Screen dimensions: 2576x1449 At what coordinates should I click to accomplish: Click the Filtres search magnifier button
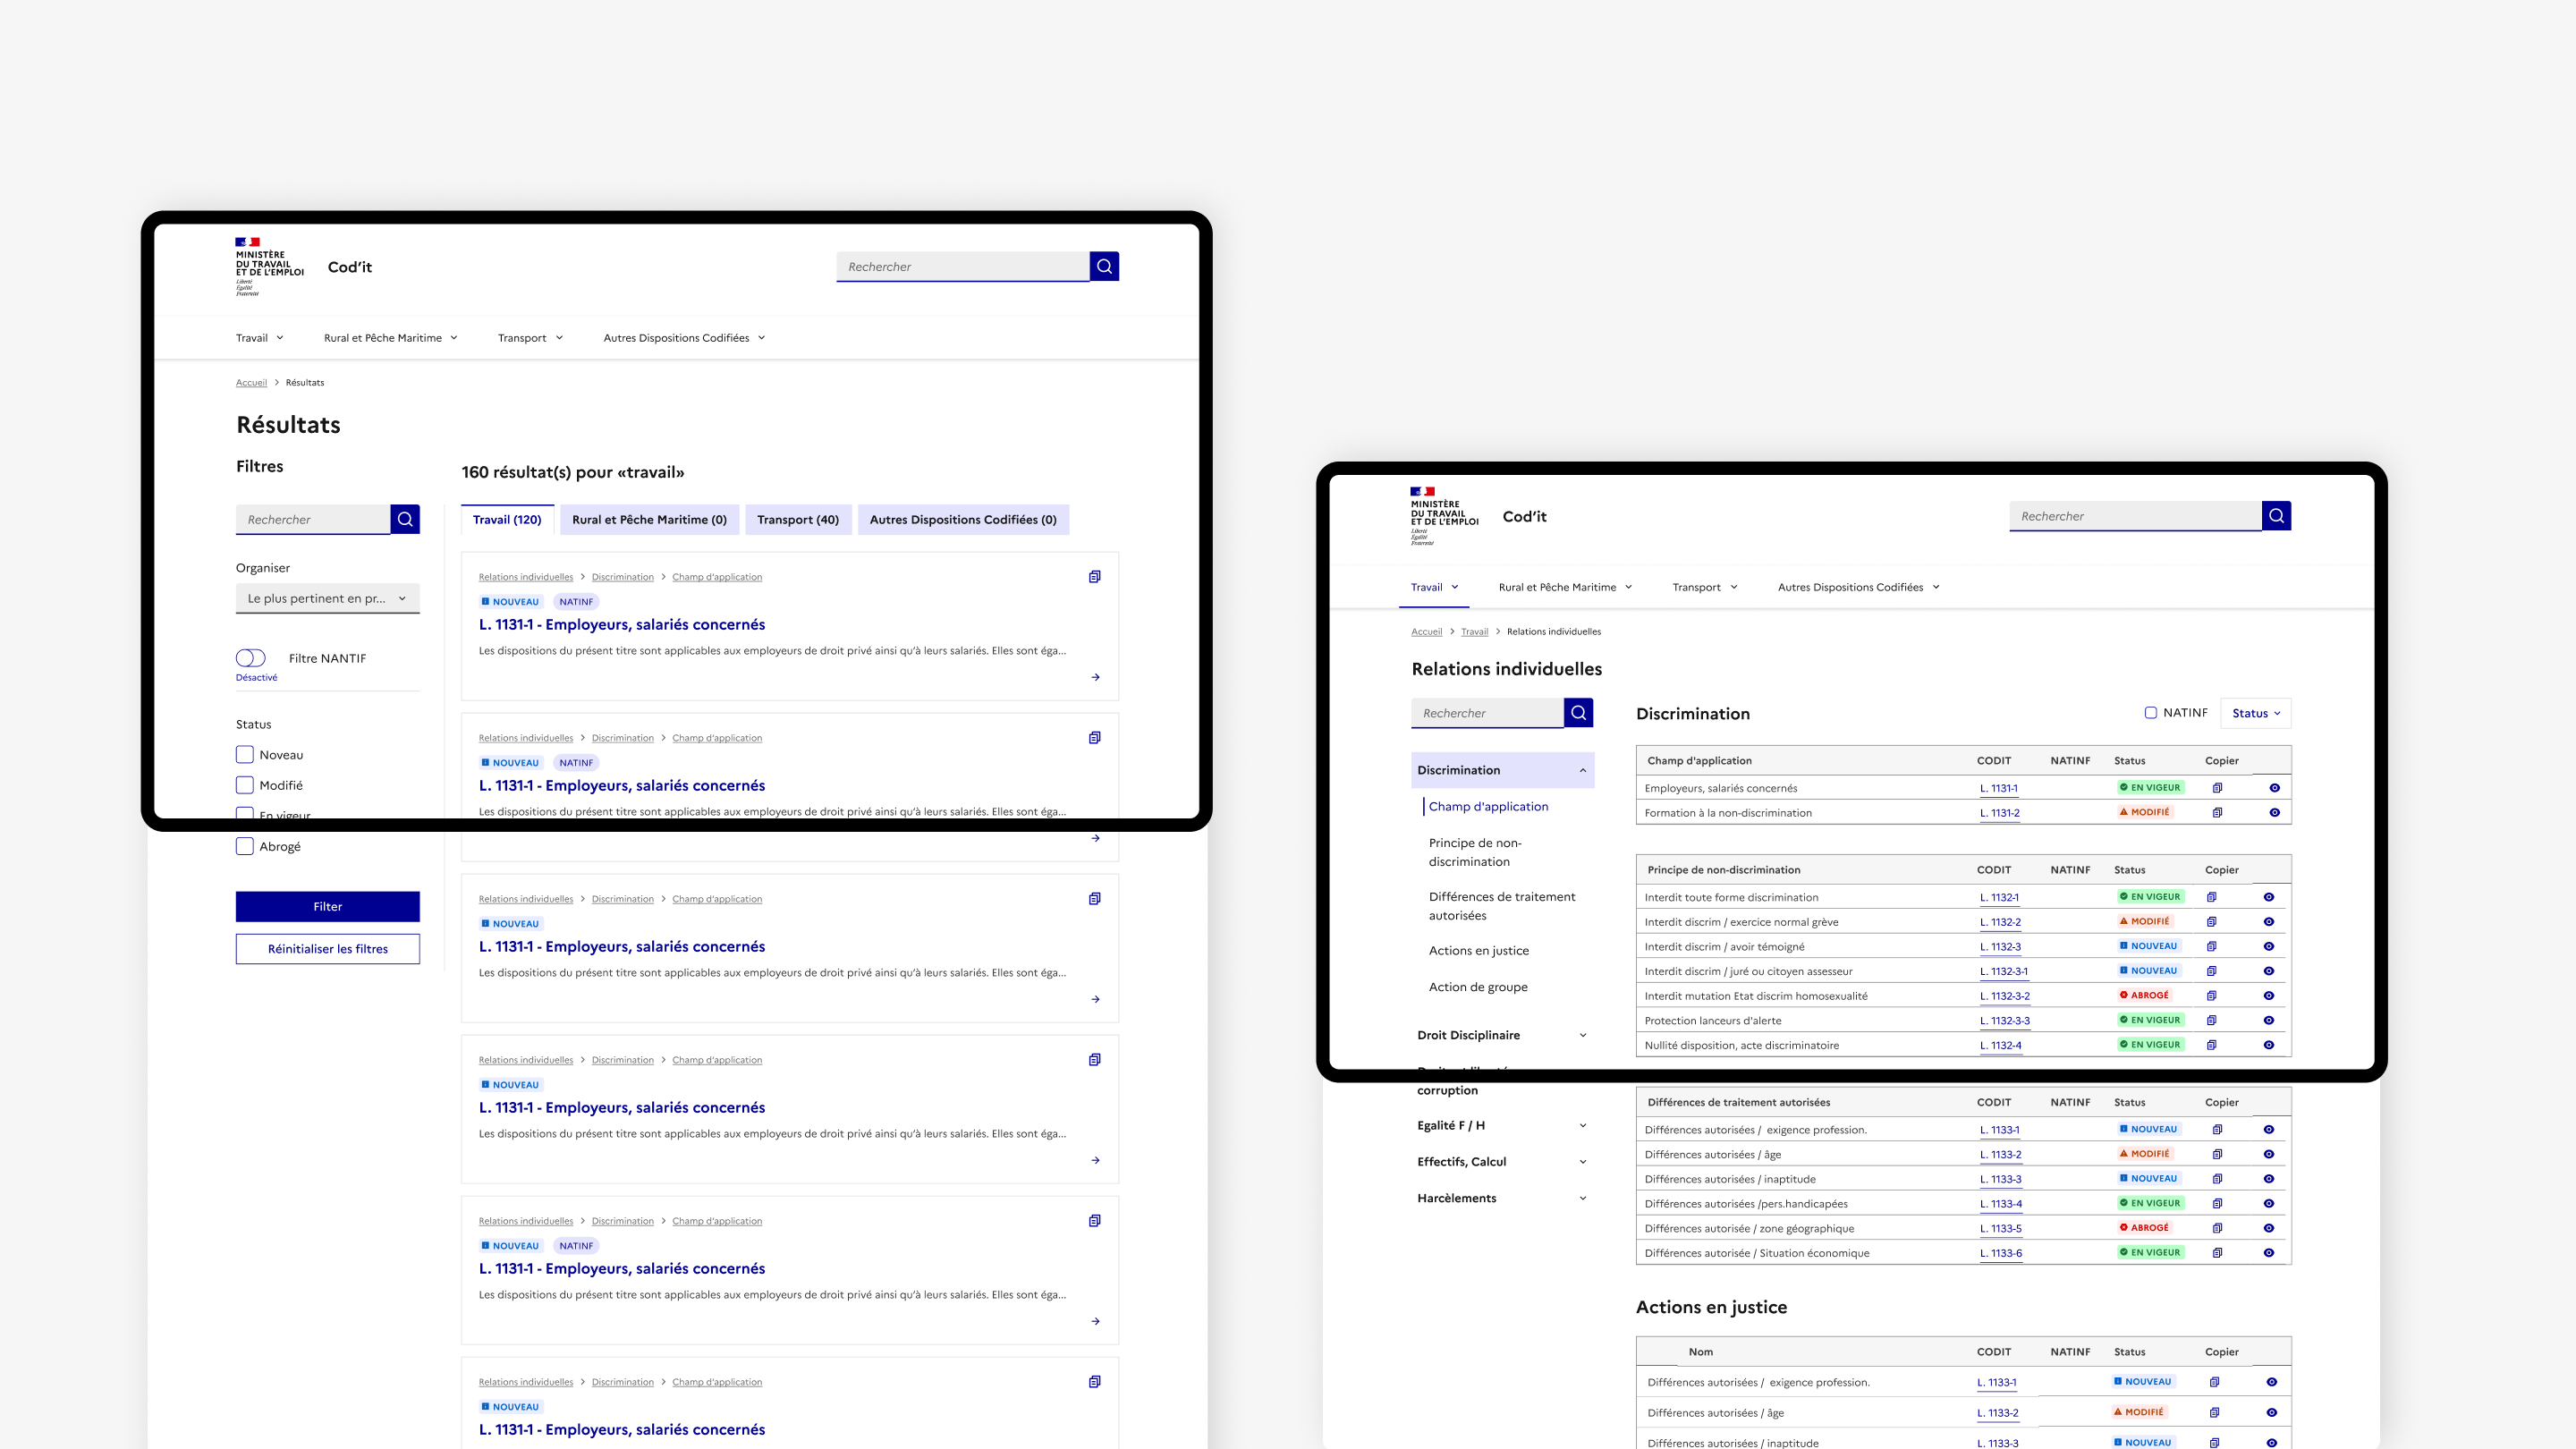pos(405,519)
